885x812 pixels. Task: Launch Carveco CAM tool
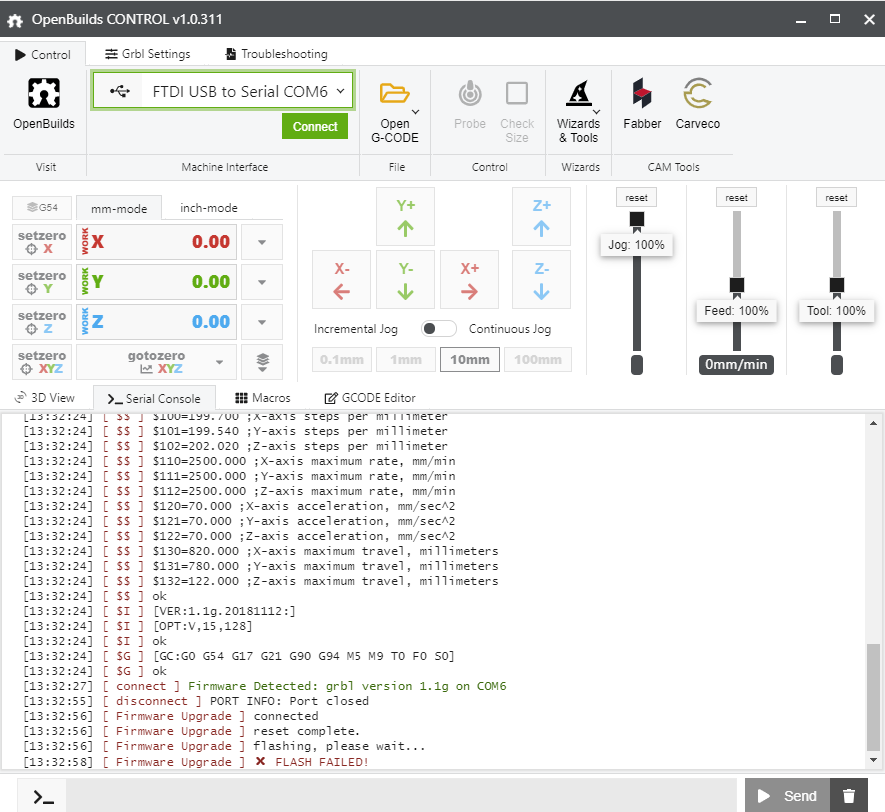click(x=697, y=93)
